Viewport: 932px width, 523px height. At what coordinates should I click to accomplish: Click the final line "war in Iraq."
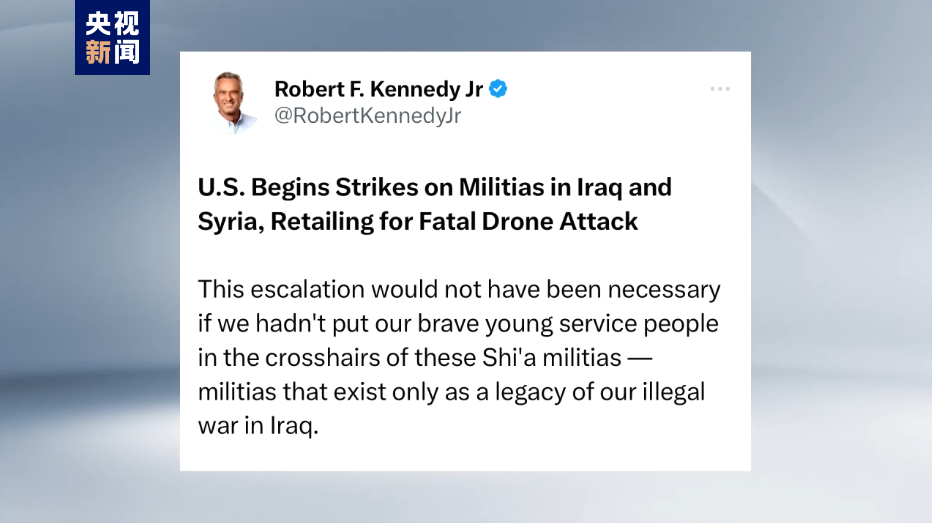click(x=257, y=425)
